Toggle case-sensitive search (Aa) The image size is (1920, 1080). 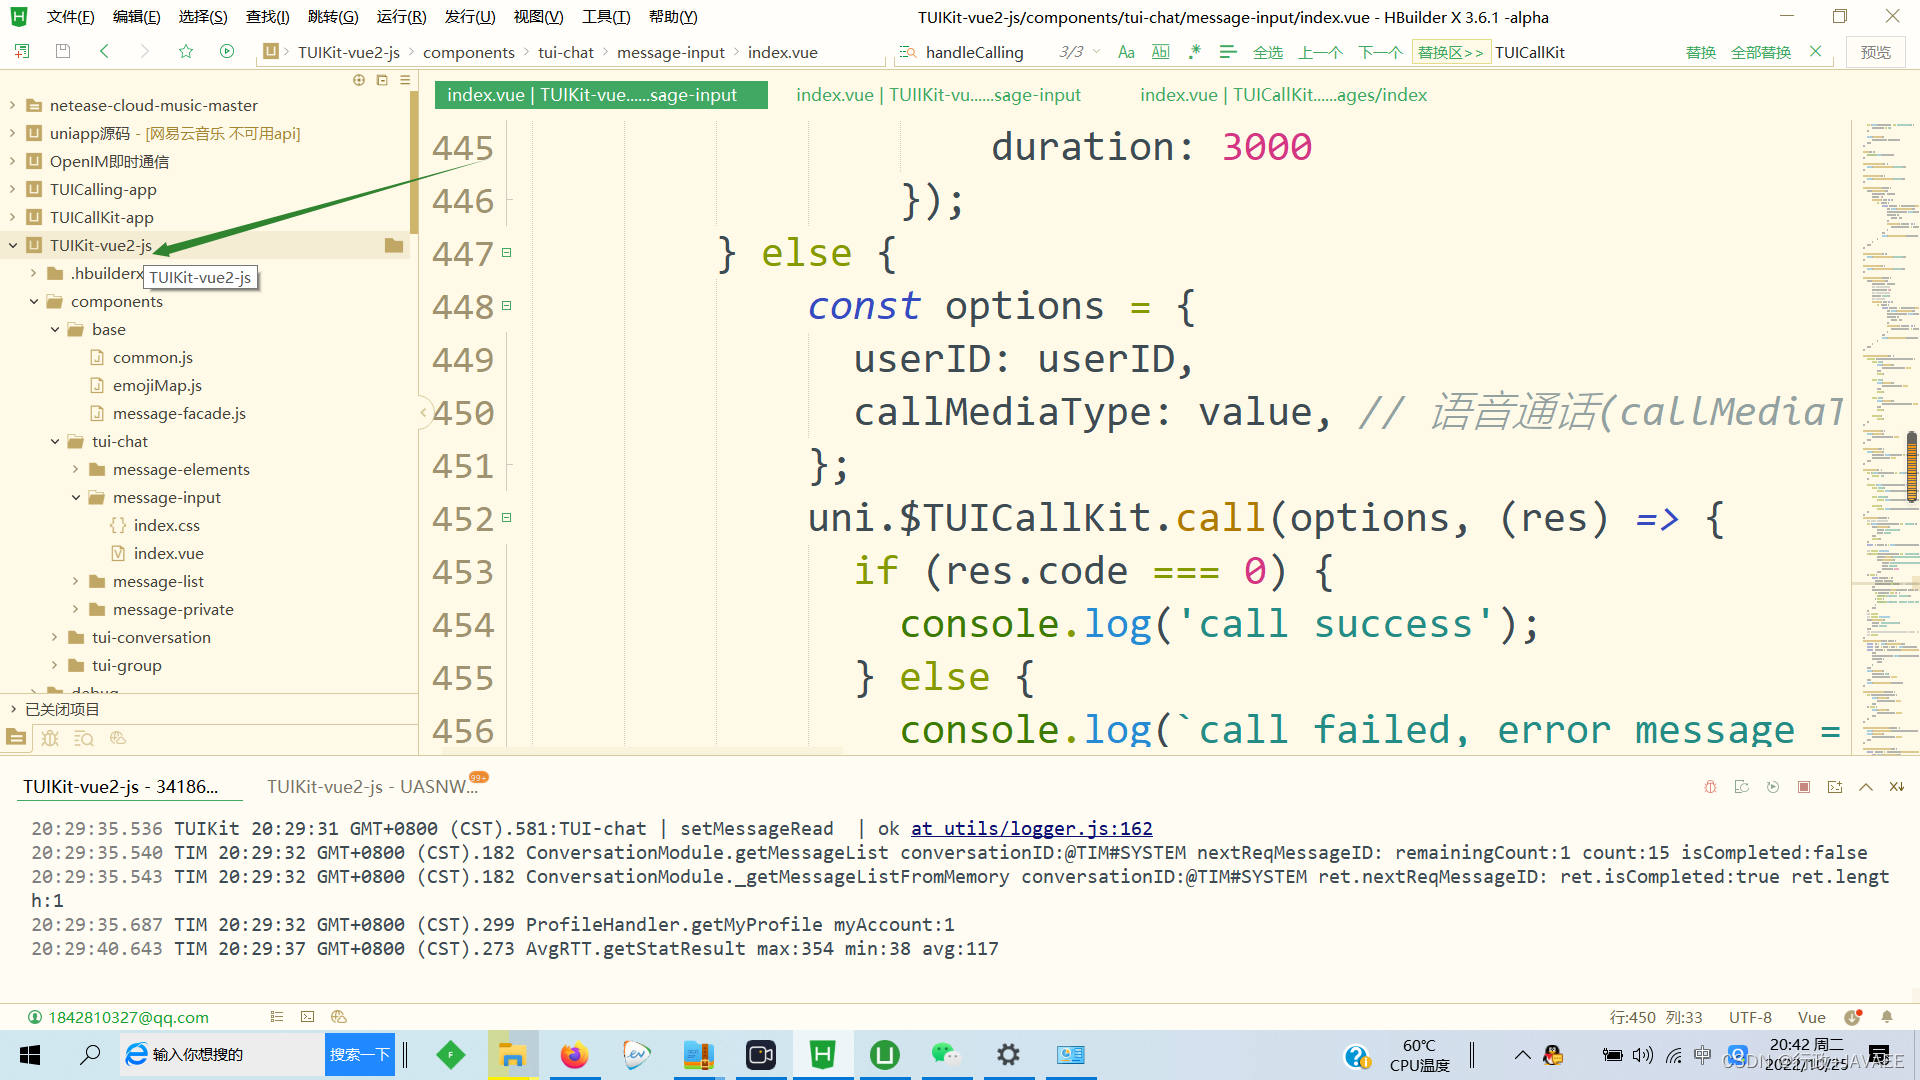(x=1126, y=52)
